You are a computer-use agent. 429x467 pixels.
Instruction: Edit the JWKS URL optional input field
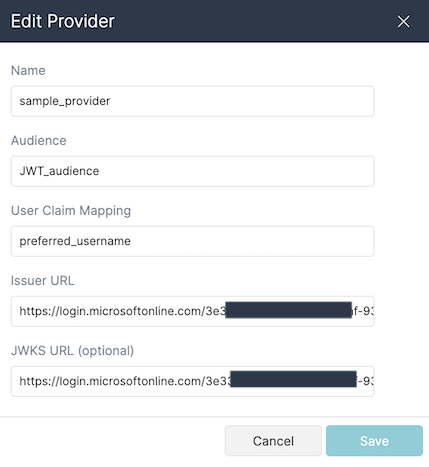pyautogui.click(x=193, y=381)
